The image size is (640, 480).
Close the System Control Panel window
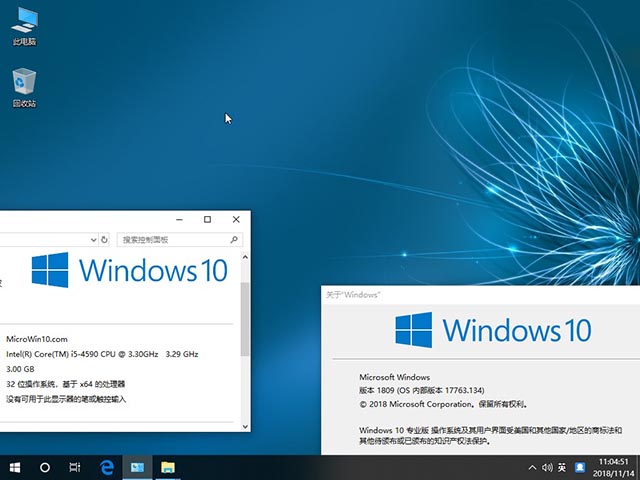(x=236, y=220)
